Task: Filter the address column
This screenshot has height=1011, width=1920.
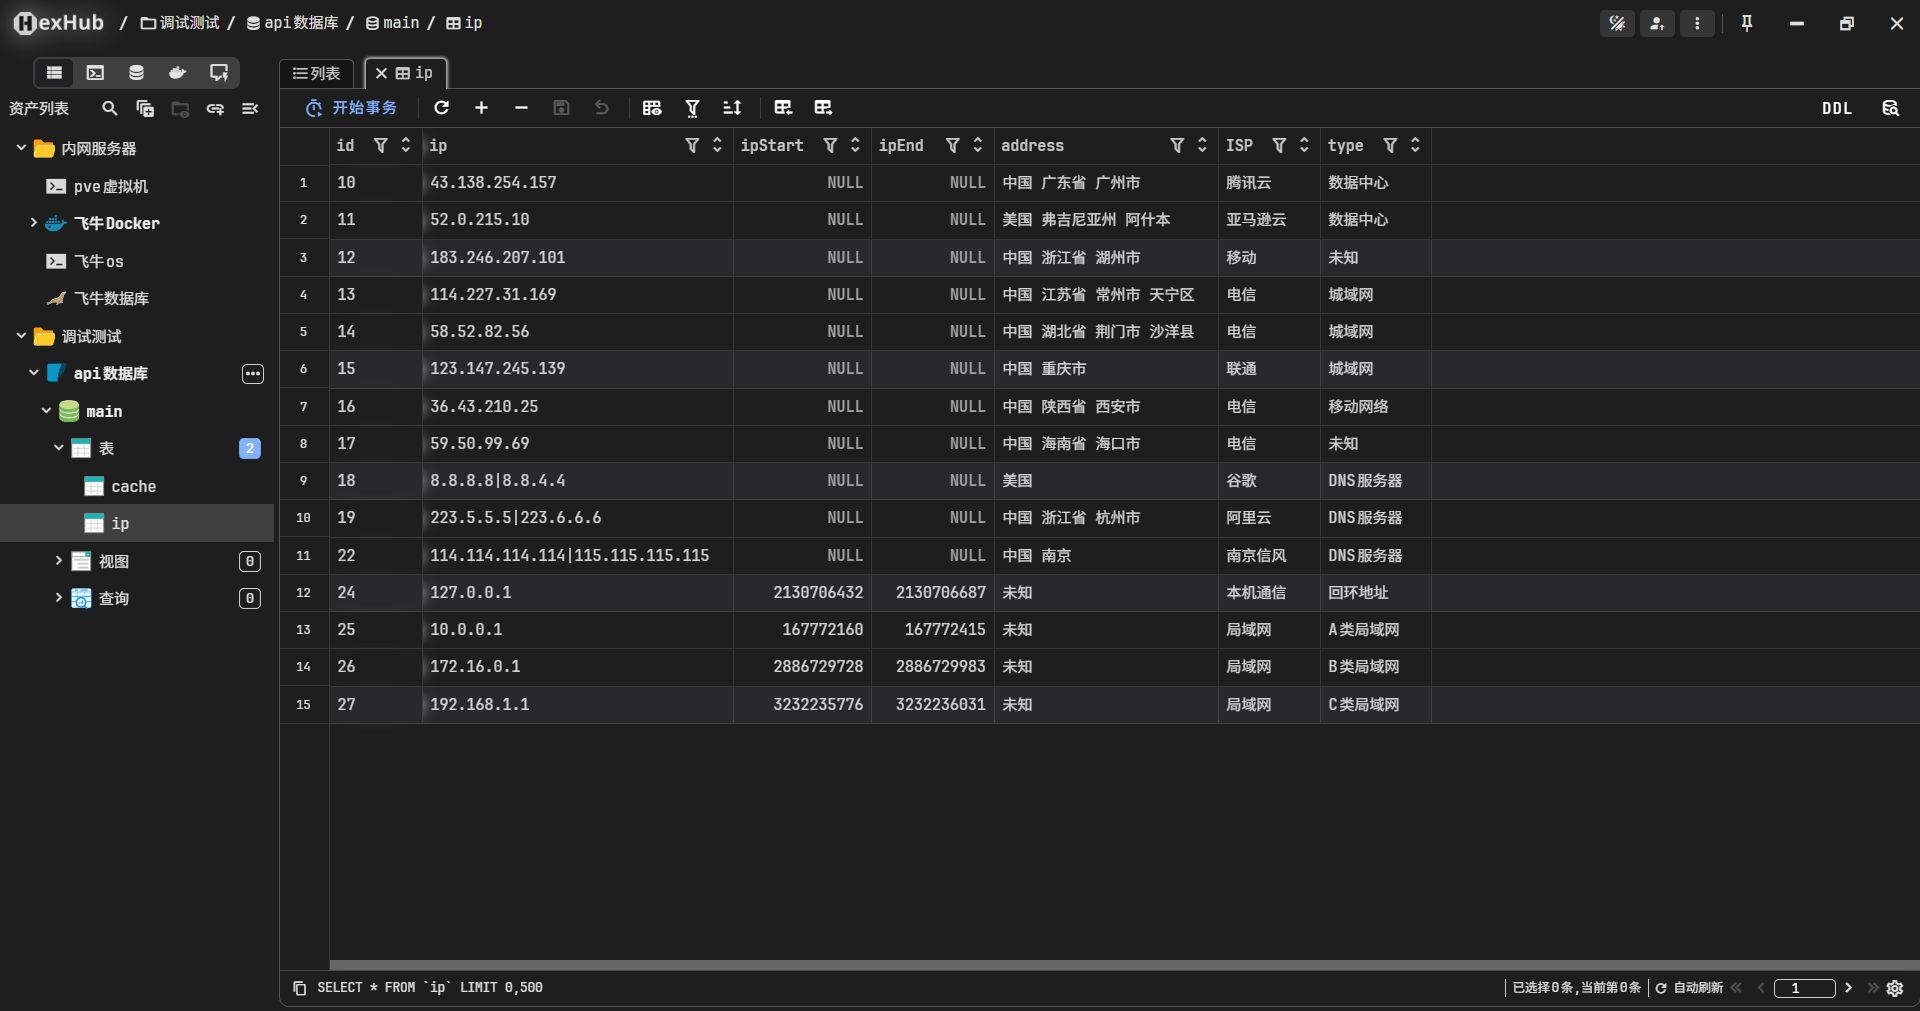Action: [x=1177, y=146]
